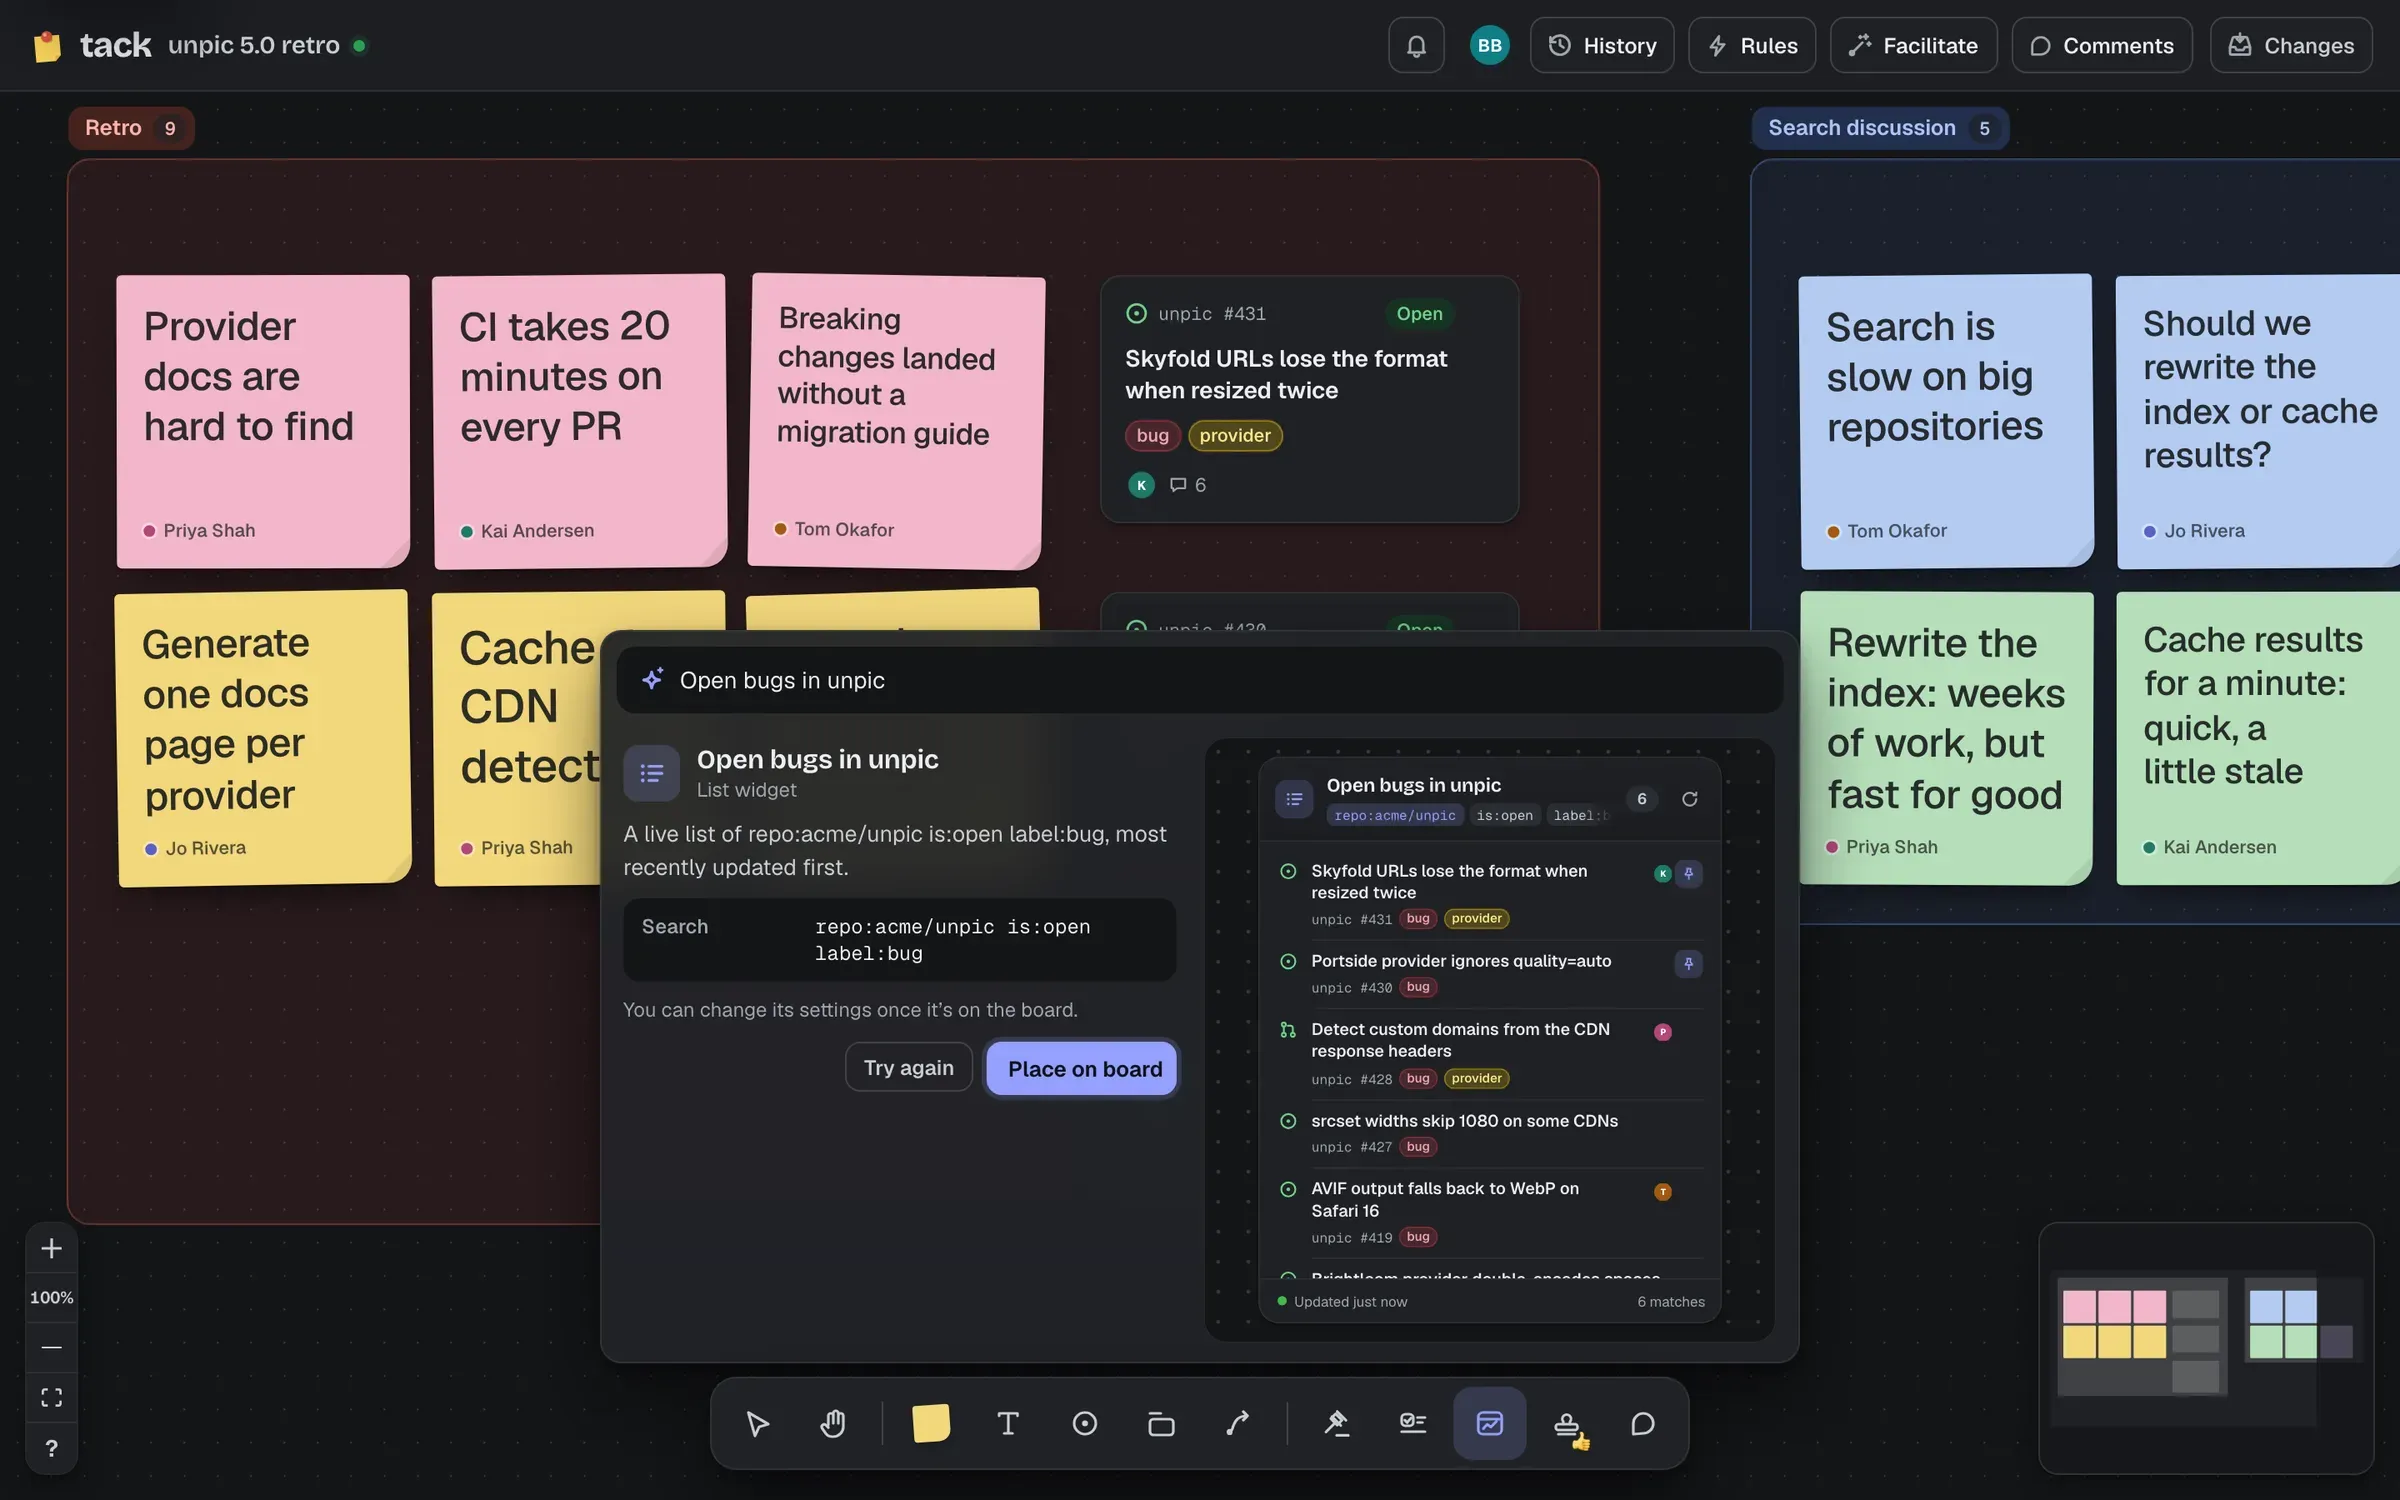Open issue unpic #431 card on board
Screen dimensions: 2400x1500
coord(1309,399)
